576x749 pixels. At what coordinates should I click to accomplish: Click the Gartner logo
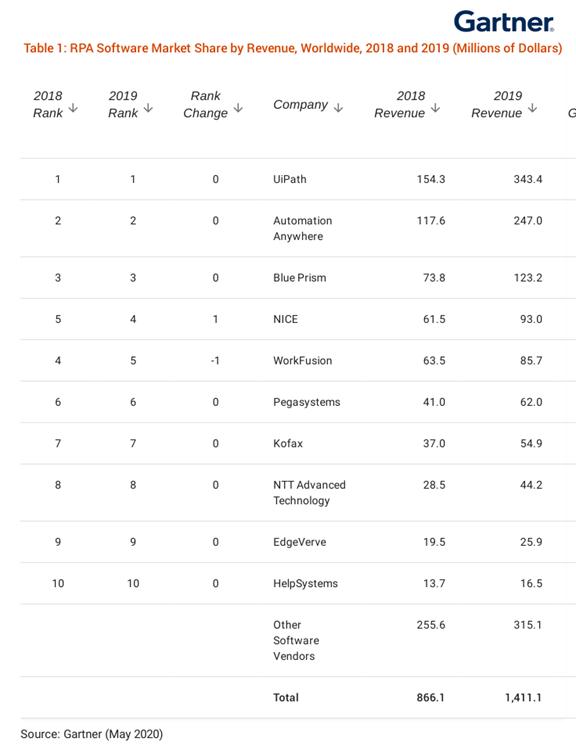click(504, 21)
